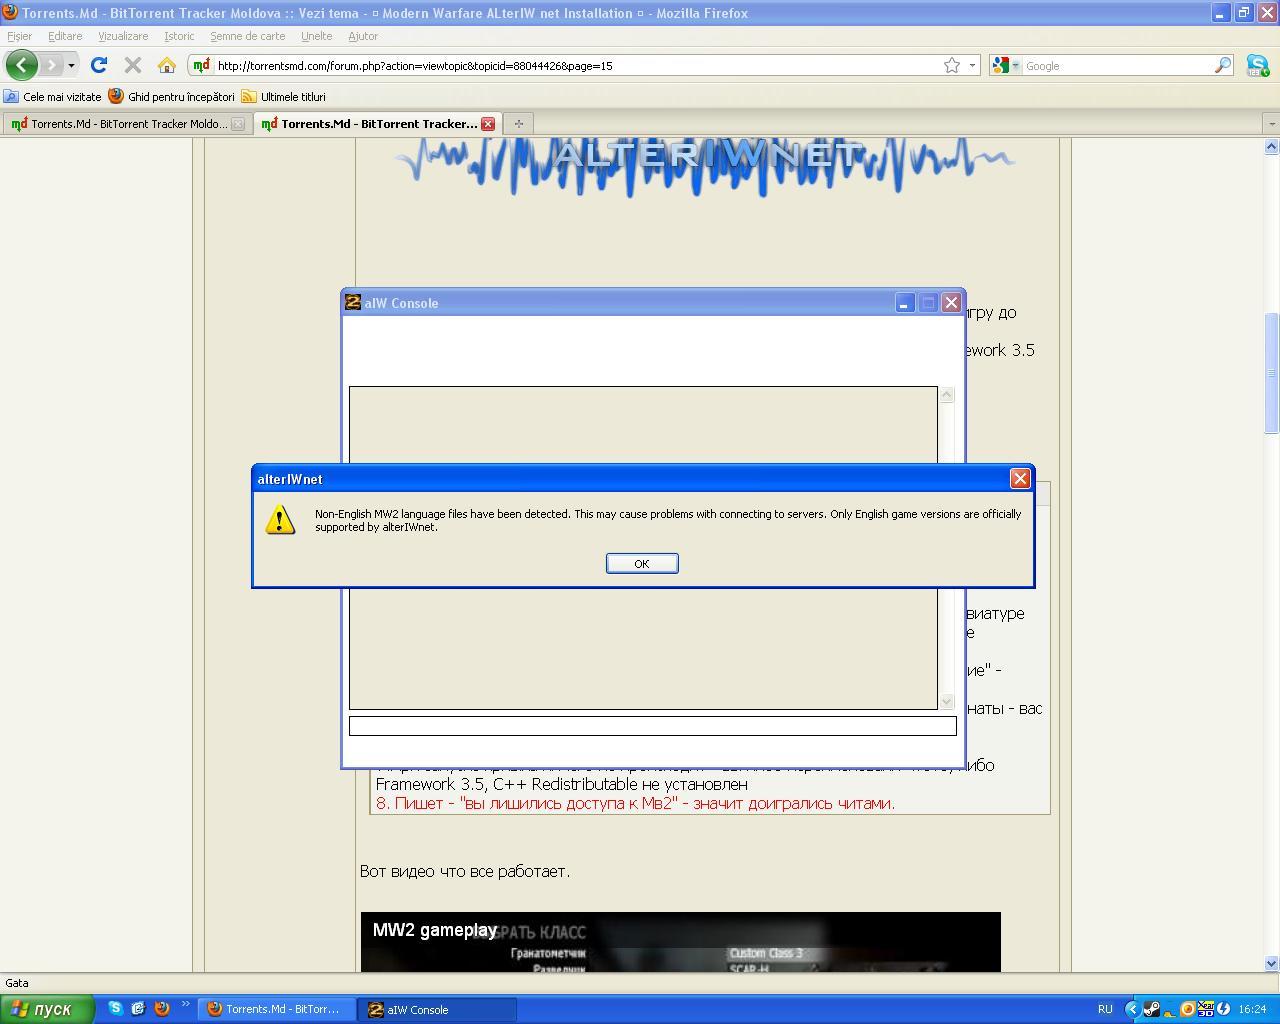Open the Google search engine selector

tap(1005, 65)
